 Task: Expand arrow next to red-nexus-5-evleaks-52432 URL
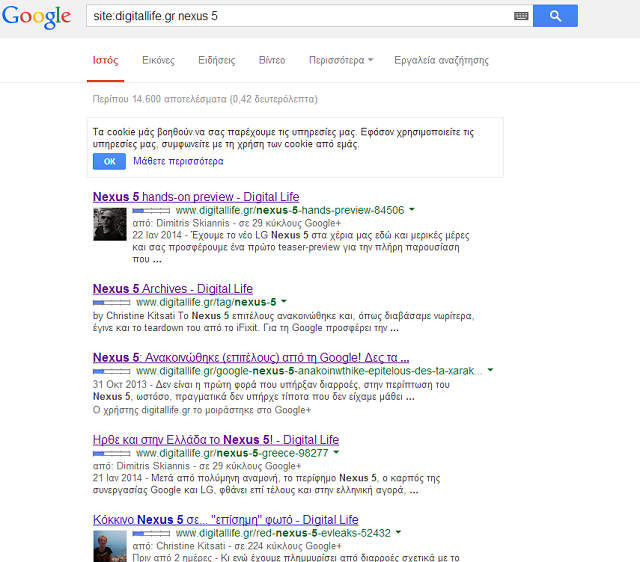tap(398, 532)
